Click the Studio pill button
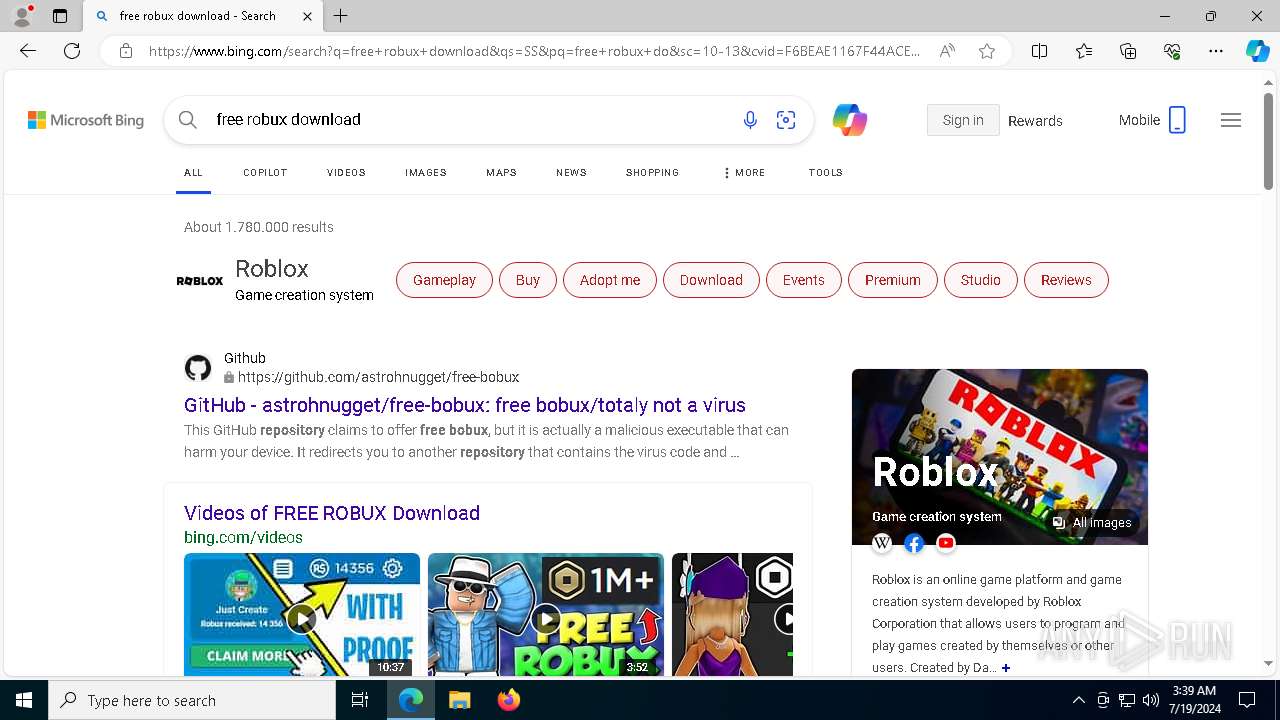 [980, 280]
